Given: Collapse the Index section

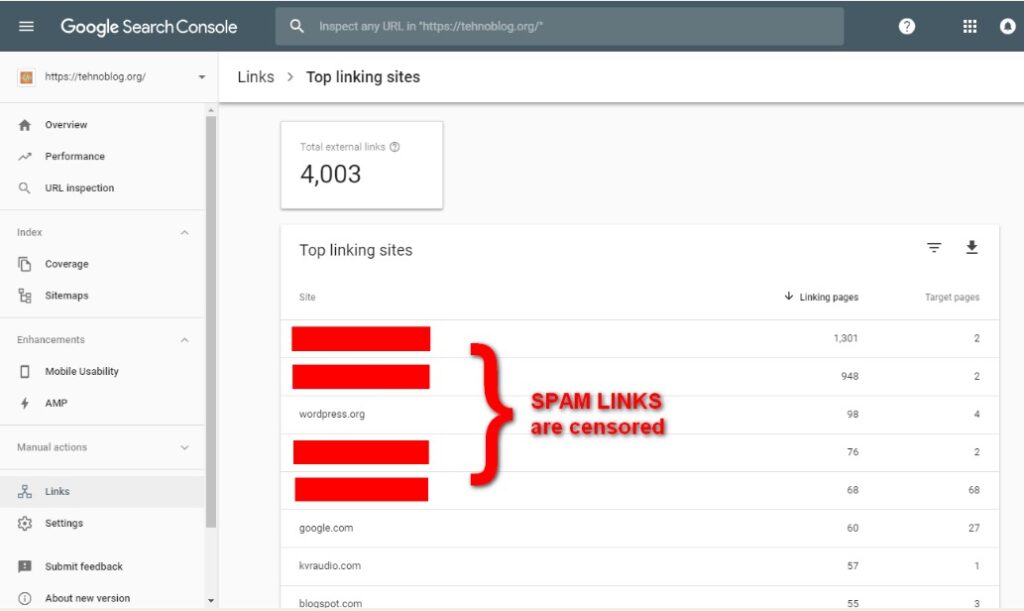Looking at the screenshot, I should coord(185,232).
